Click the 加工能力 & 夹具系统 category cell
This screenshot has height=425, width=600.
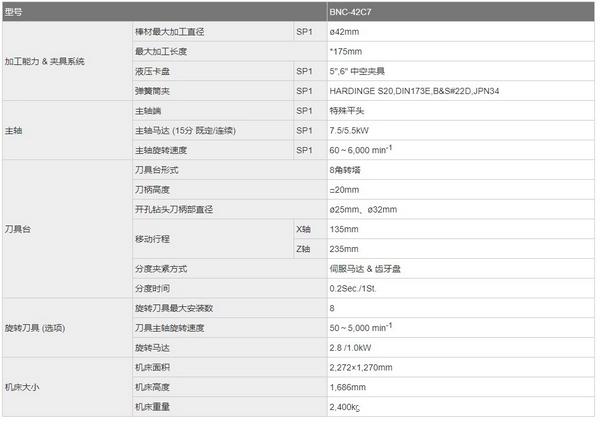pyautogui.click(x=45, y=61)
